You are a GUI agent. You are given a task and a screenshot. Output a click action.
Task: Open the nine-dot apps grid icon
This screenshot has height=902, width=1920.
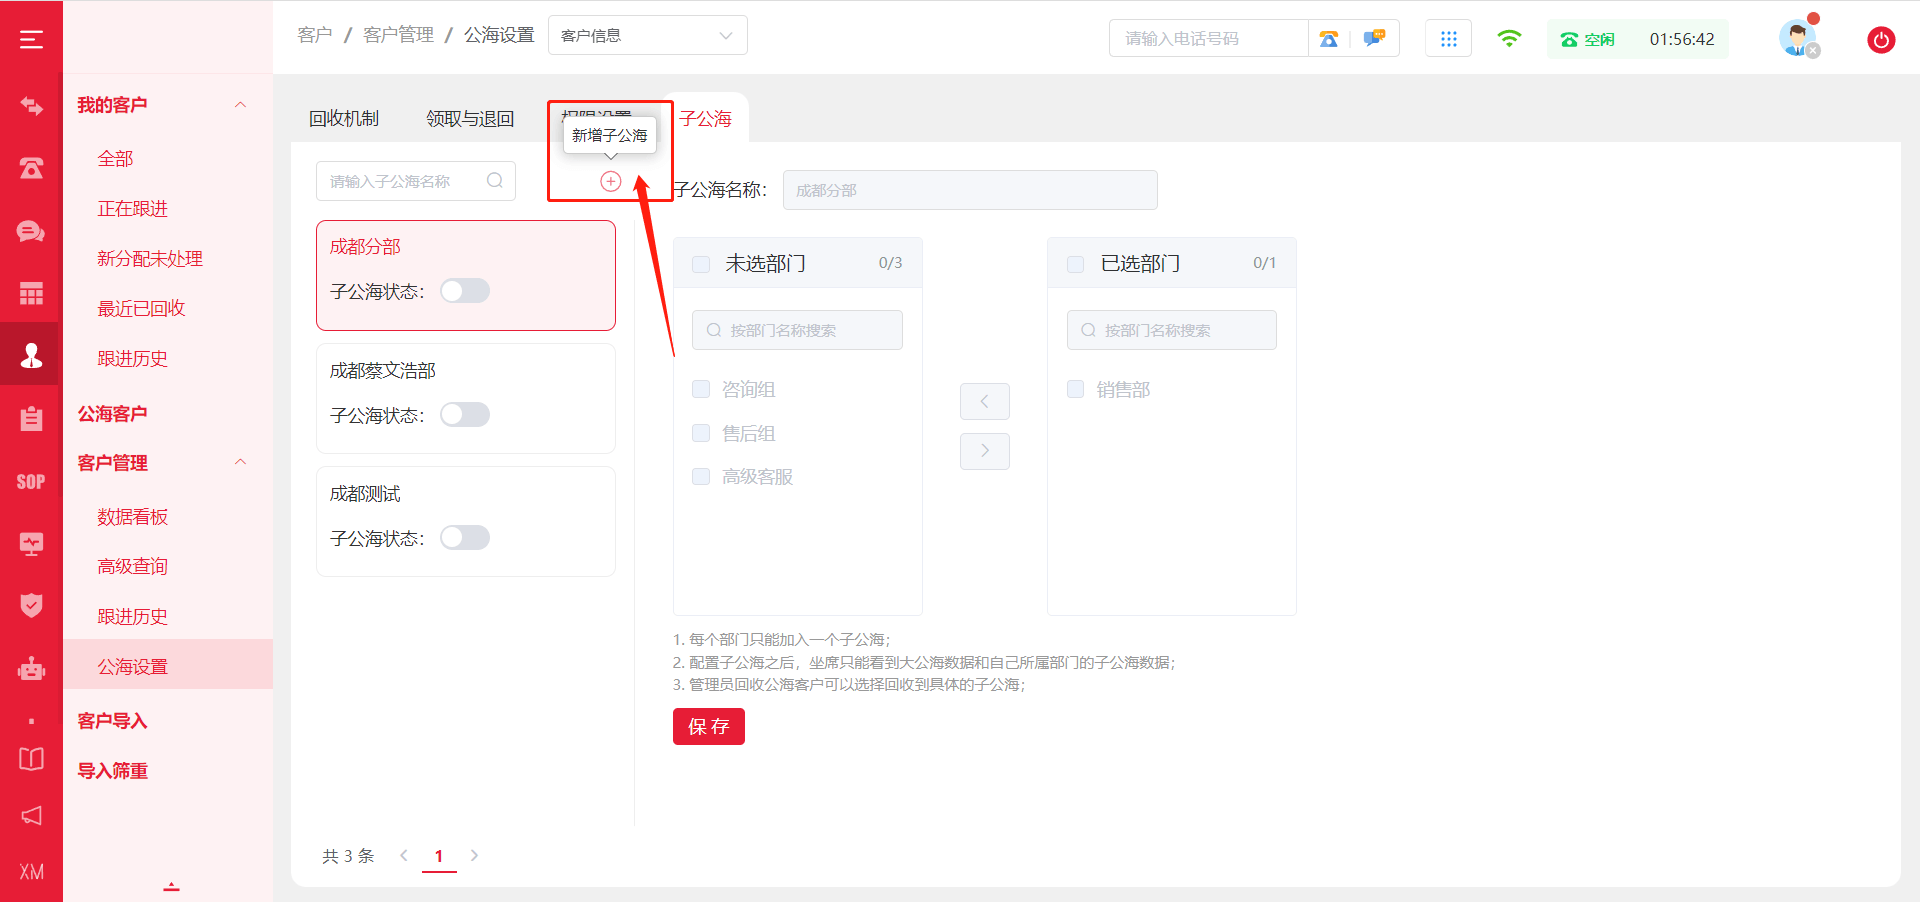(x=1448, y=39)
